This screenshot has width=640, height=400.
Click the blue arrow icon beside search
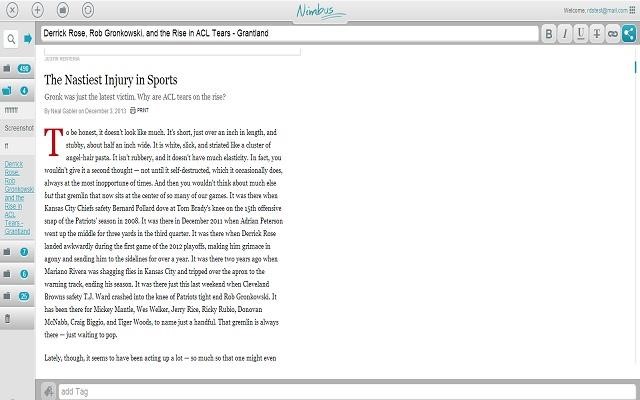(x=28, y=39)
